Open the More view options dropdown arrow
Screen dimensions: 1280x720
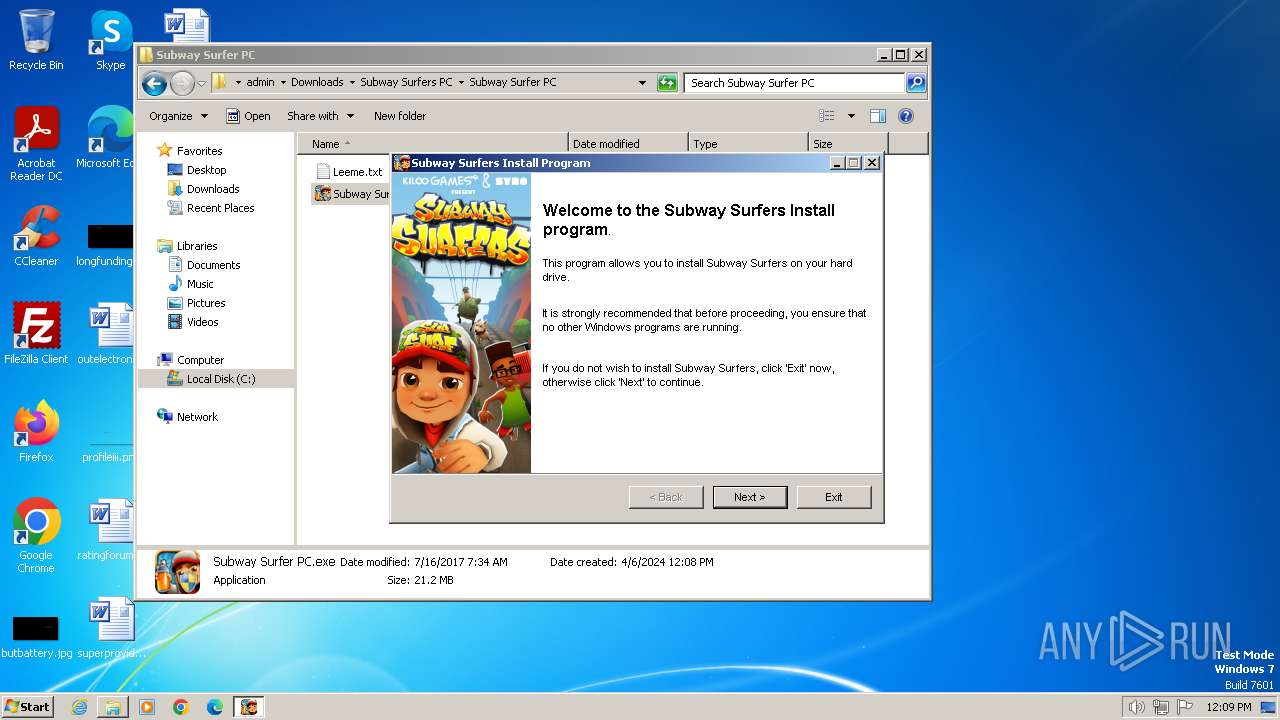click(851, 116)
